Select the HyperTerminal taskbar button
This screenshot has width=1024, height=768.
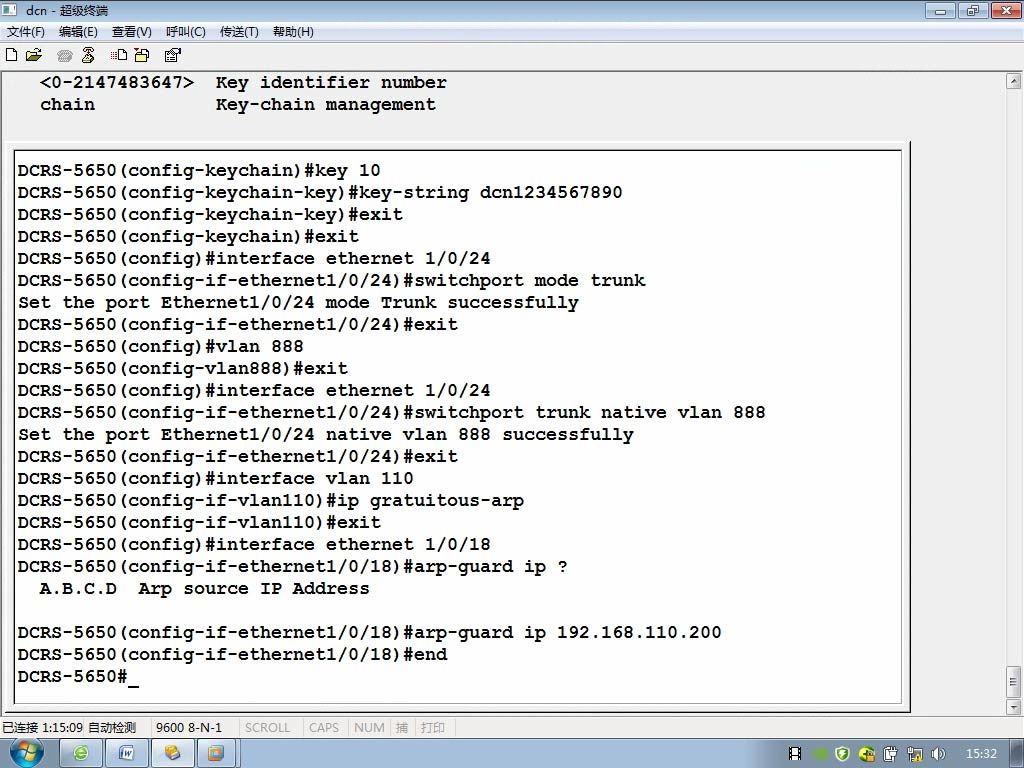click(x=172, y=754)
